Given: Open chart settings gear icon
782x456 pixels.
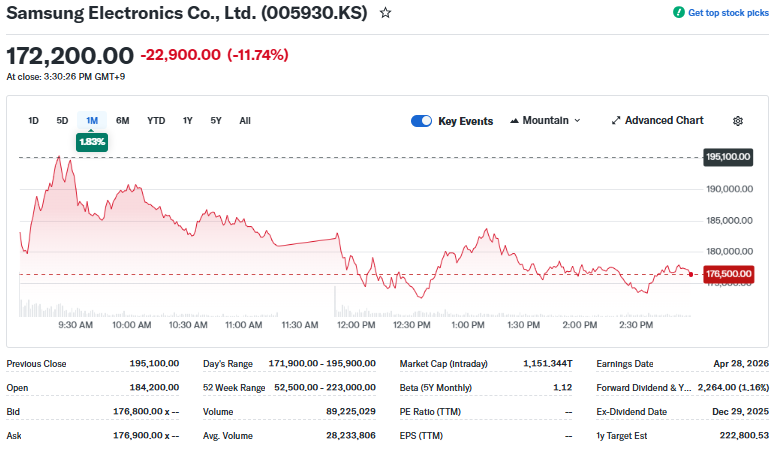Looking at the screenshot, I should (738, 121).
